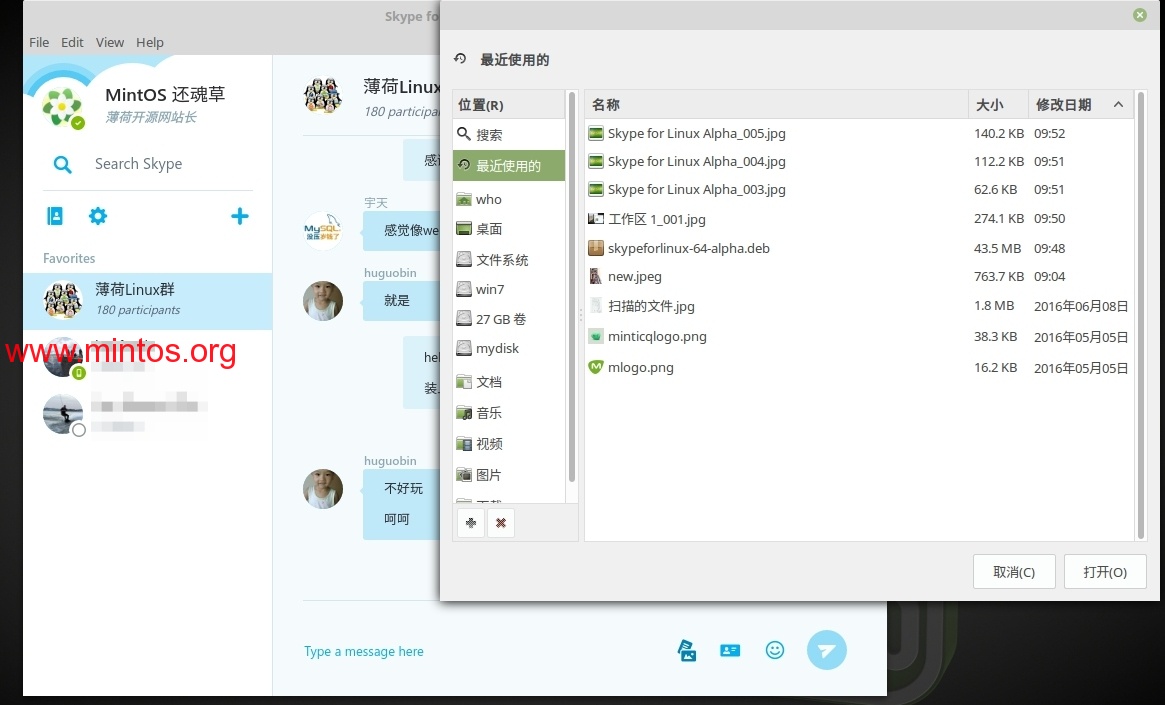The width and height of the screenshot is (1165, 705).
Task: Sort files by 名称 column header
Action: [776, 105]
